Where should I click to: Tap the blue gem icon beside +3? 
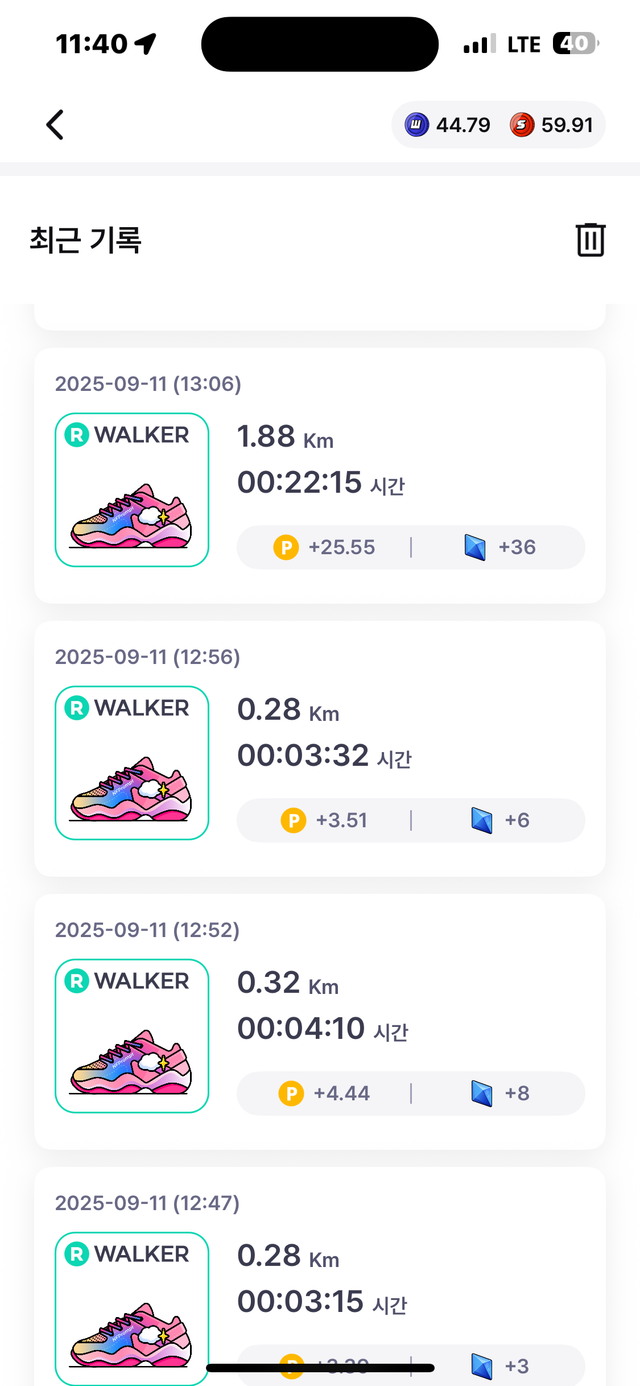pos(483,1366)
